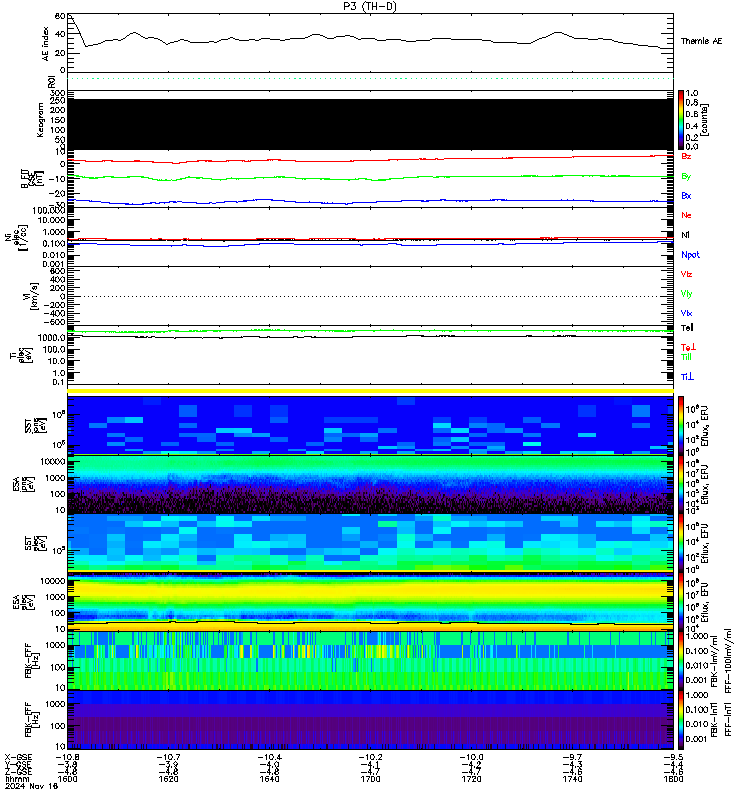Click the ESA electron Eflux color bar
Screen dimensions: 750x800
[x=681, y=603]
